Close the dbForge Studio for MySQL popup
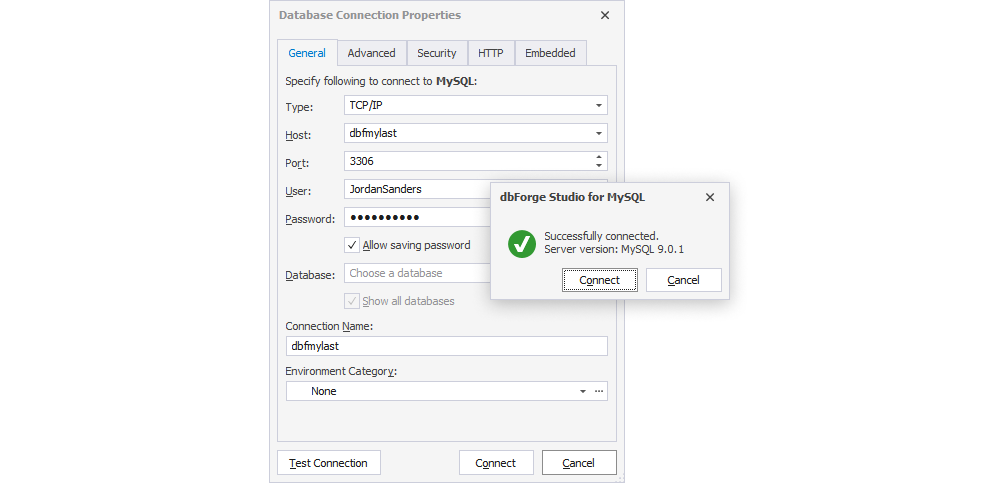Screen dimensions: 1000x483 click(710, 198)
